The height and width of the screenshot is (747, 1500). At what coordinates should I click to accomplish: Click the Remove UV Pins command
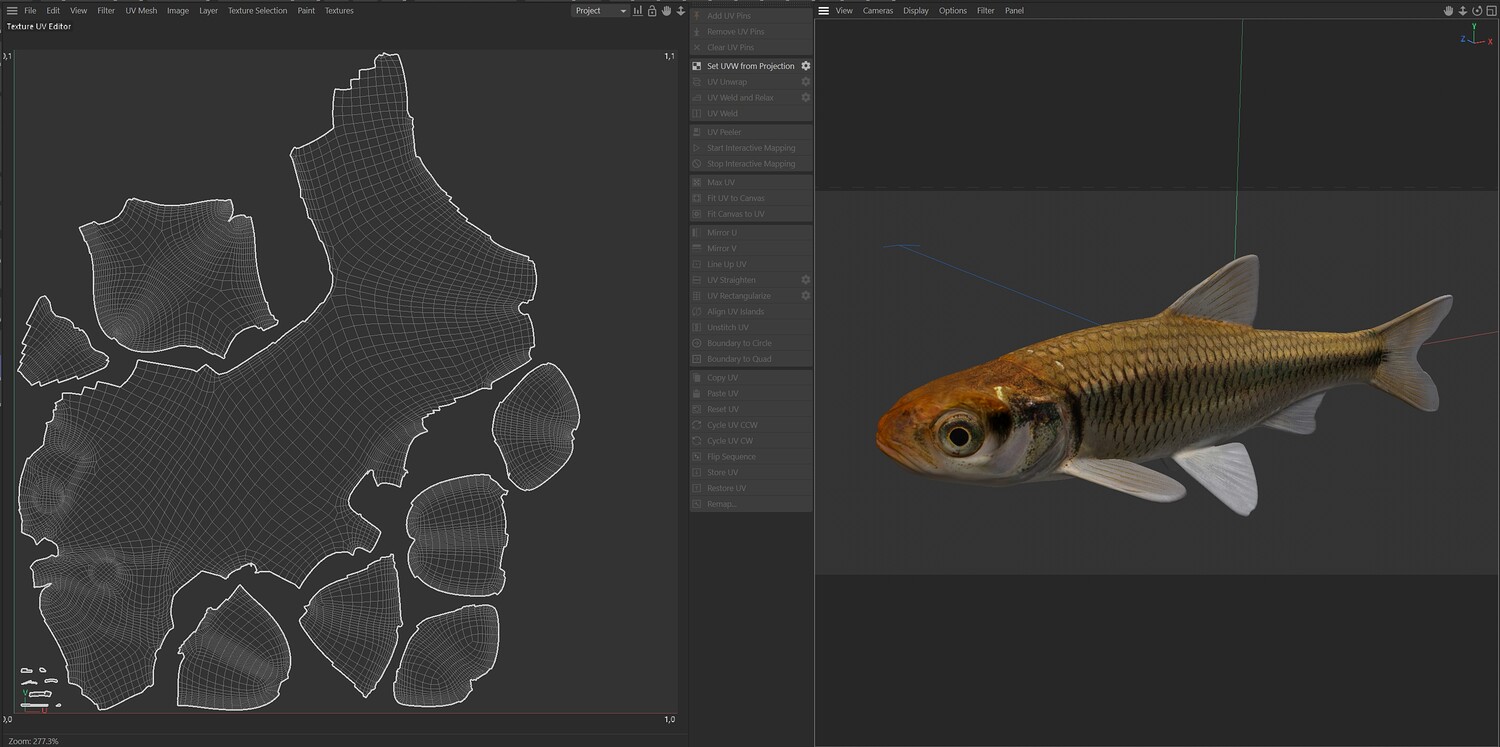751,32
